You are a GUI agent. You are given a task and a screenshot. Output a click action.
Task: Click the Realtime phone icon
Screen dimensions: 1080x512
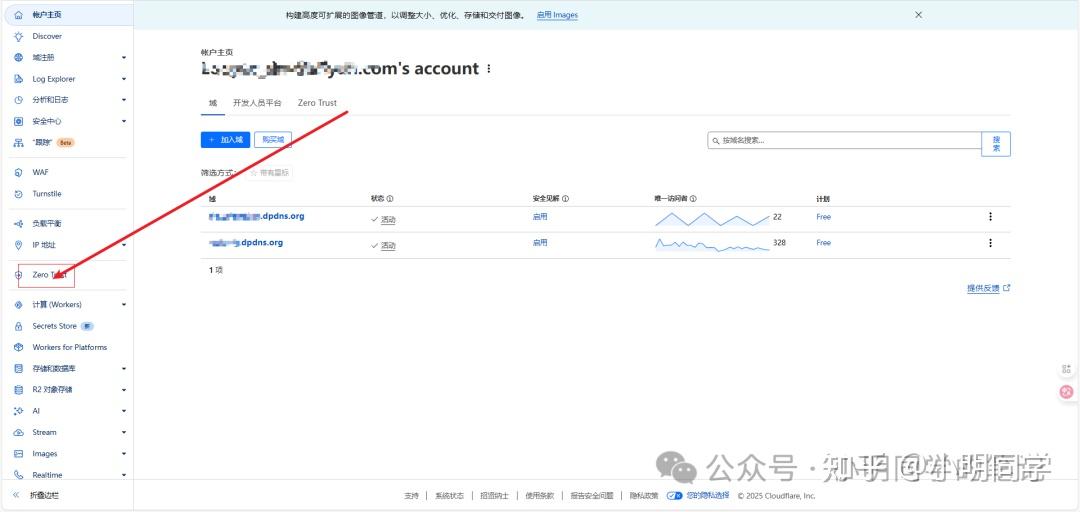tap(19, 475)
